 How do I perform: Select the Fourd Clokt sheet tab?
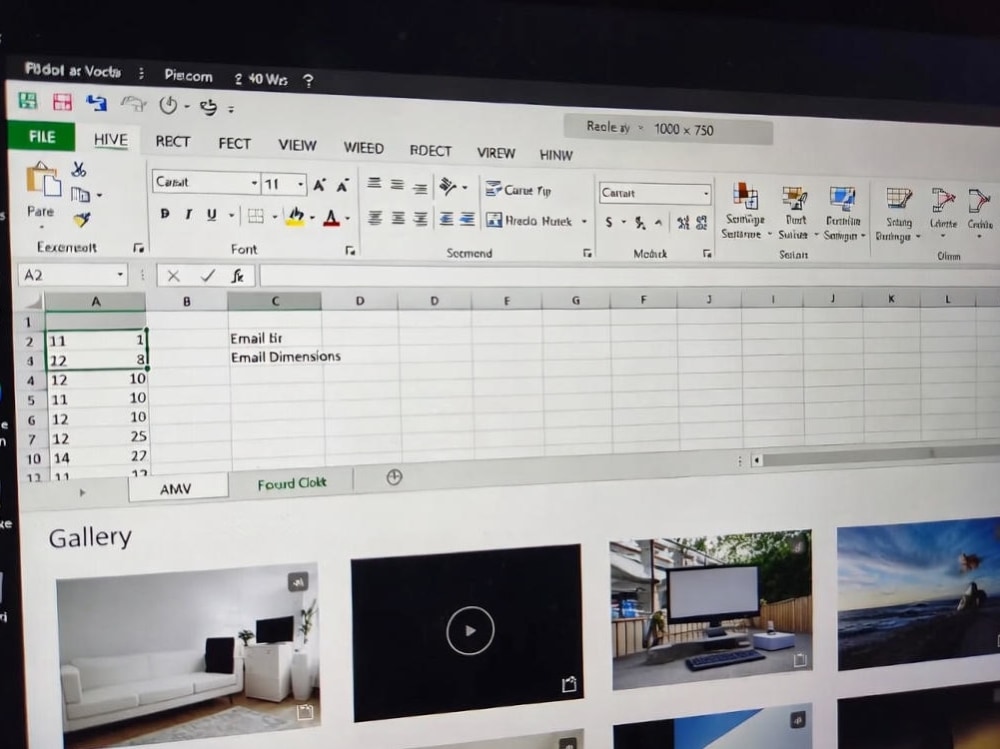(x=291, y=484)
